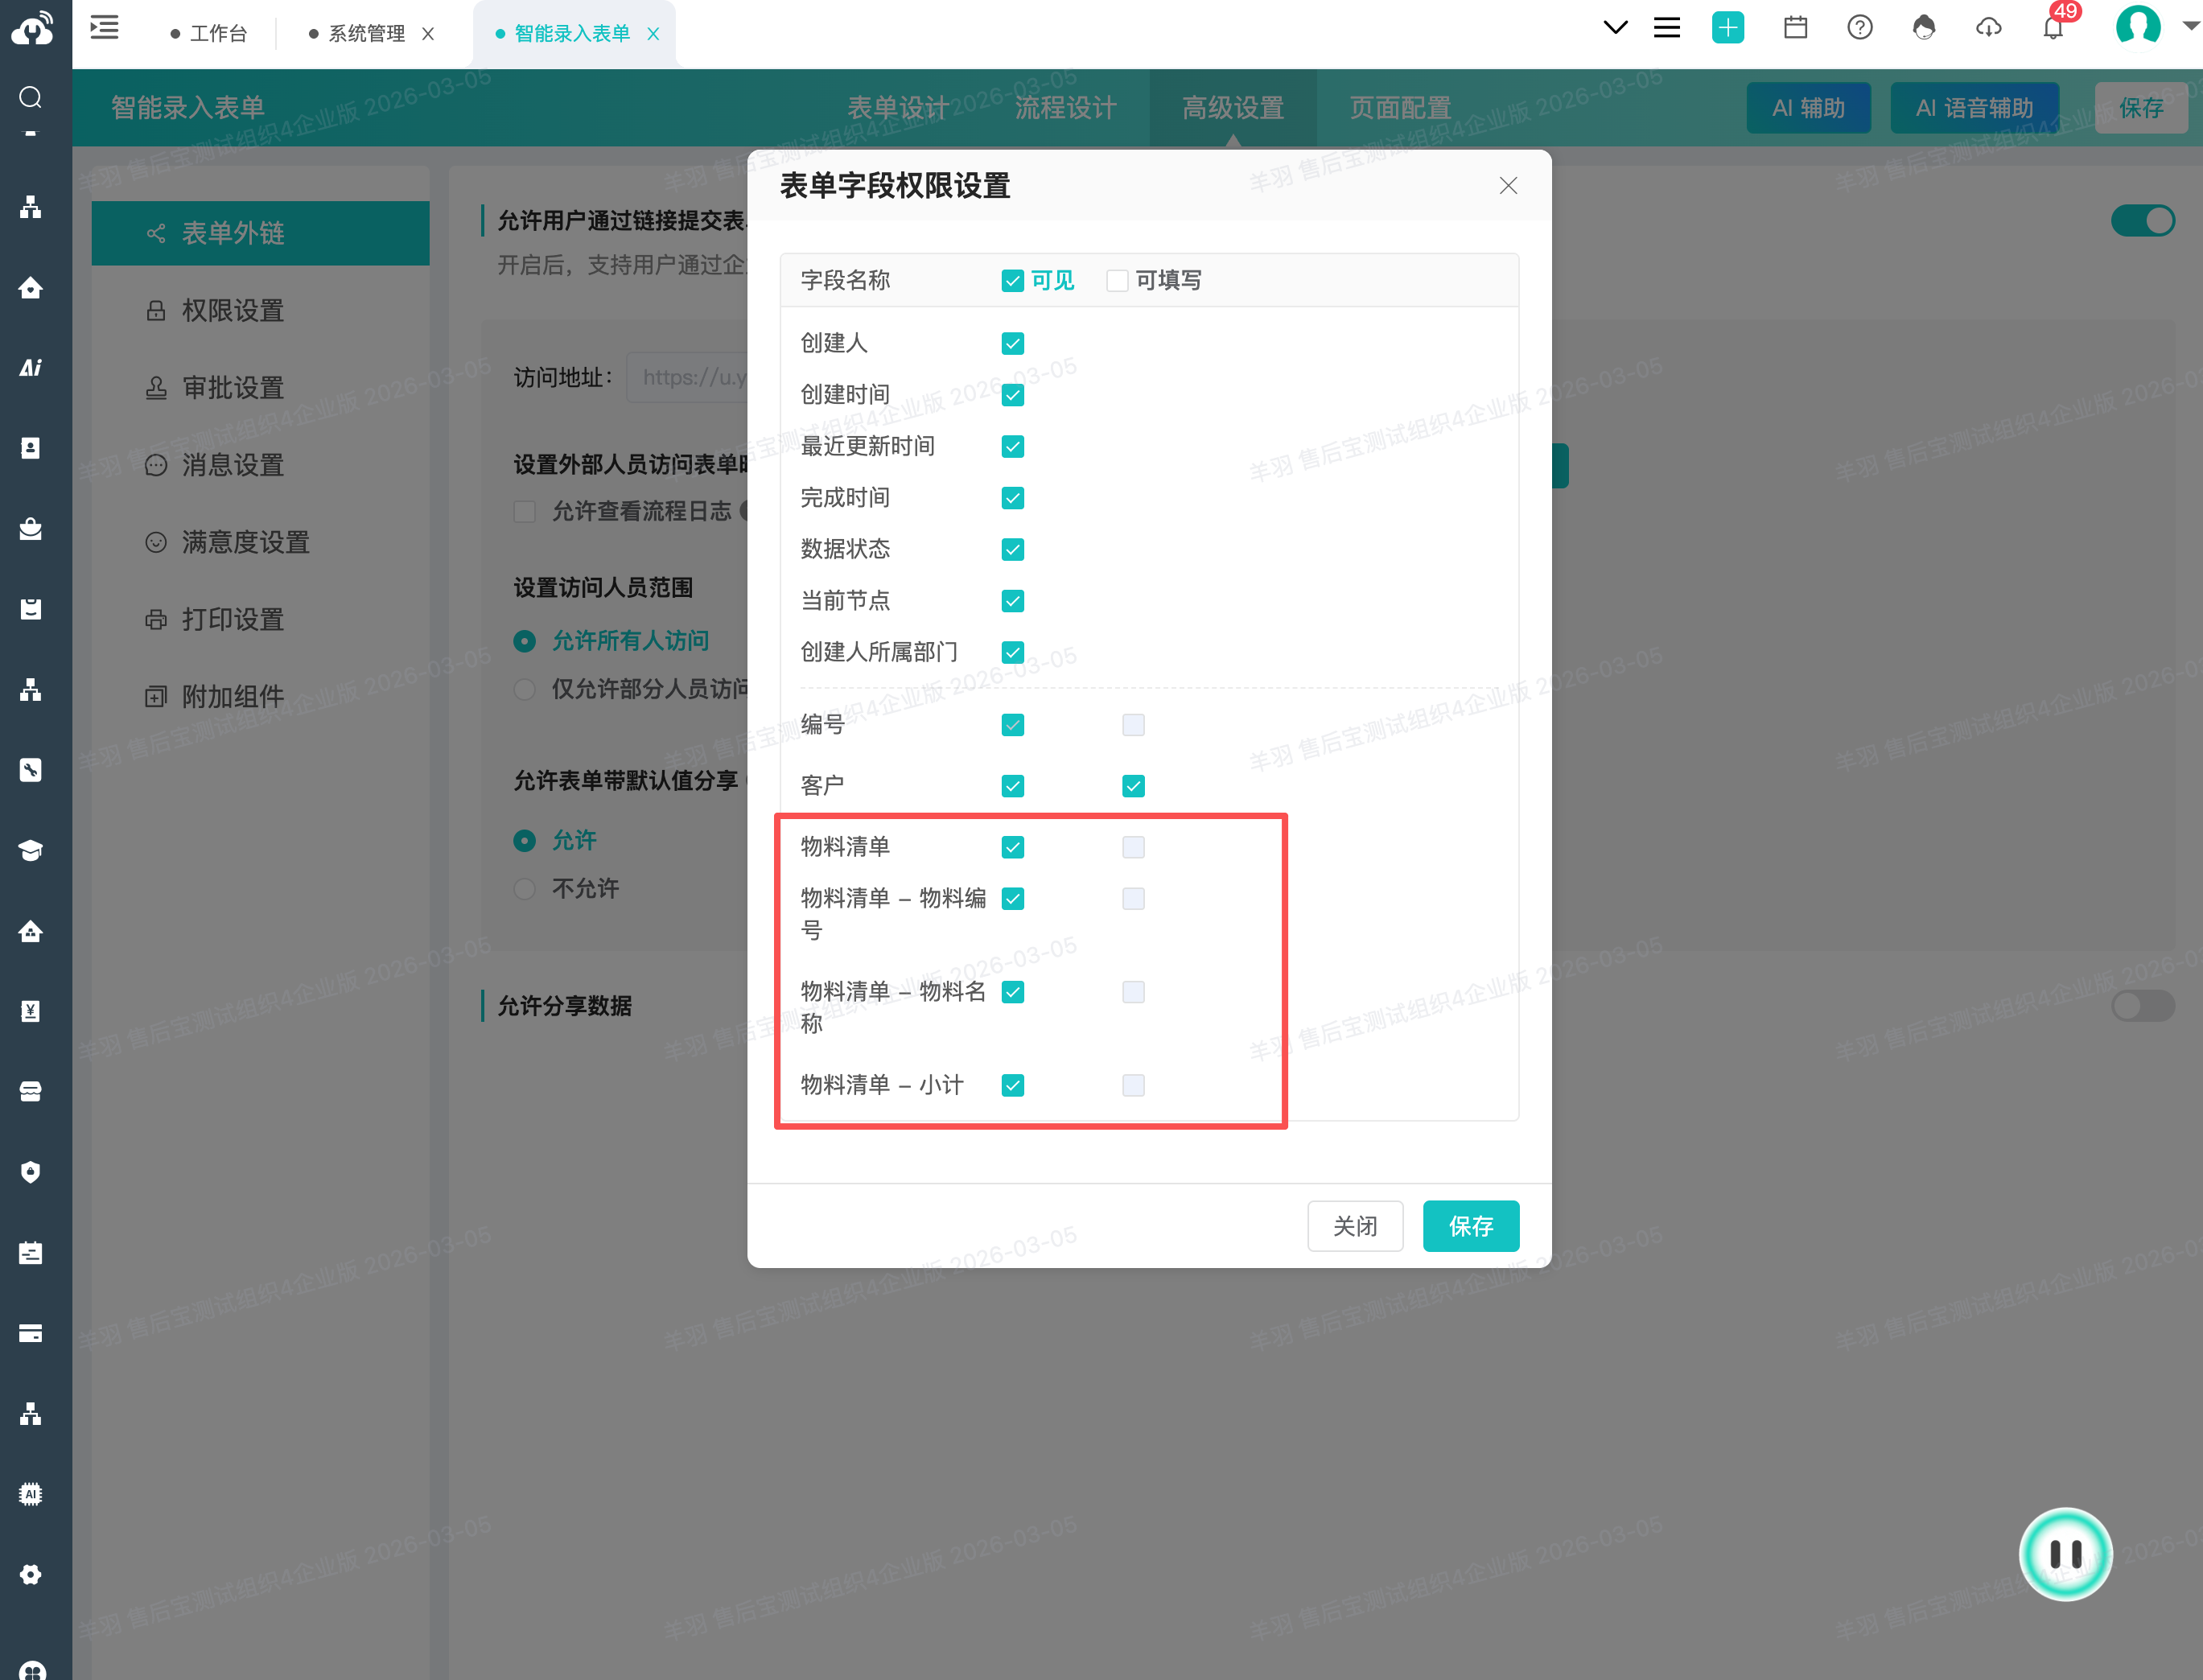Open the calendar icon in top bar
The image size is (2203, 1680).
click(1795, 28)
